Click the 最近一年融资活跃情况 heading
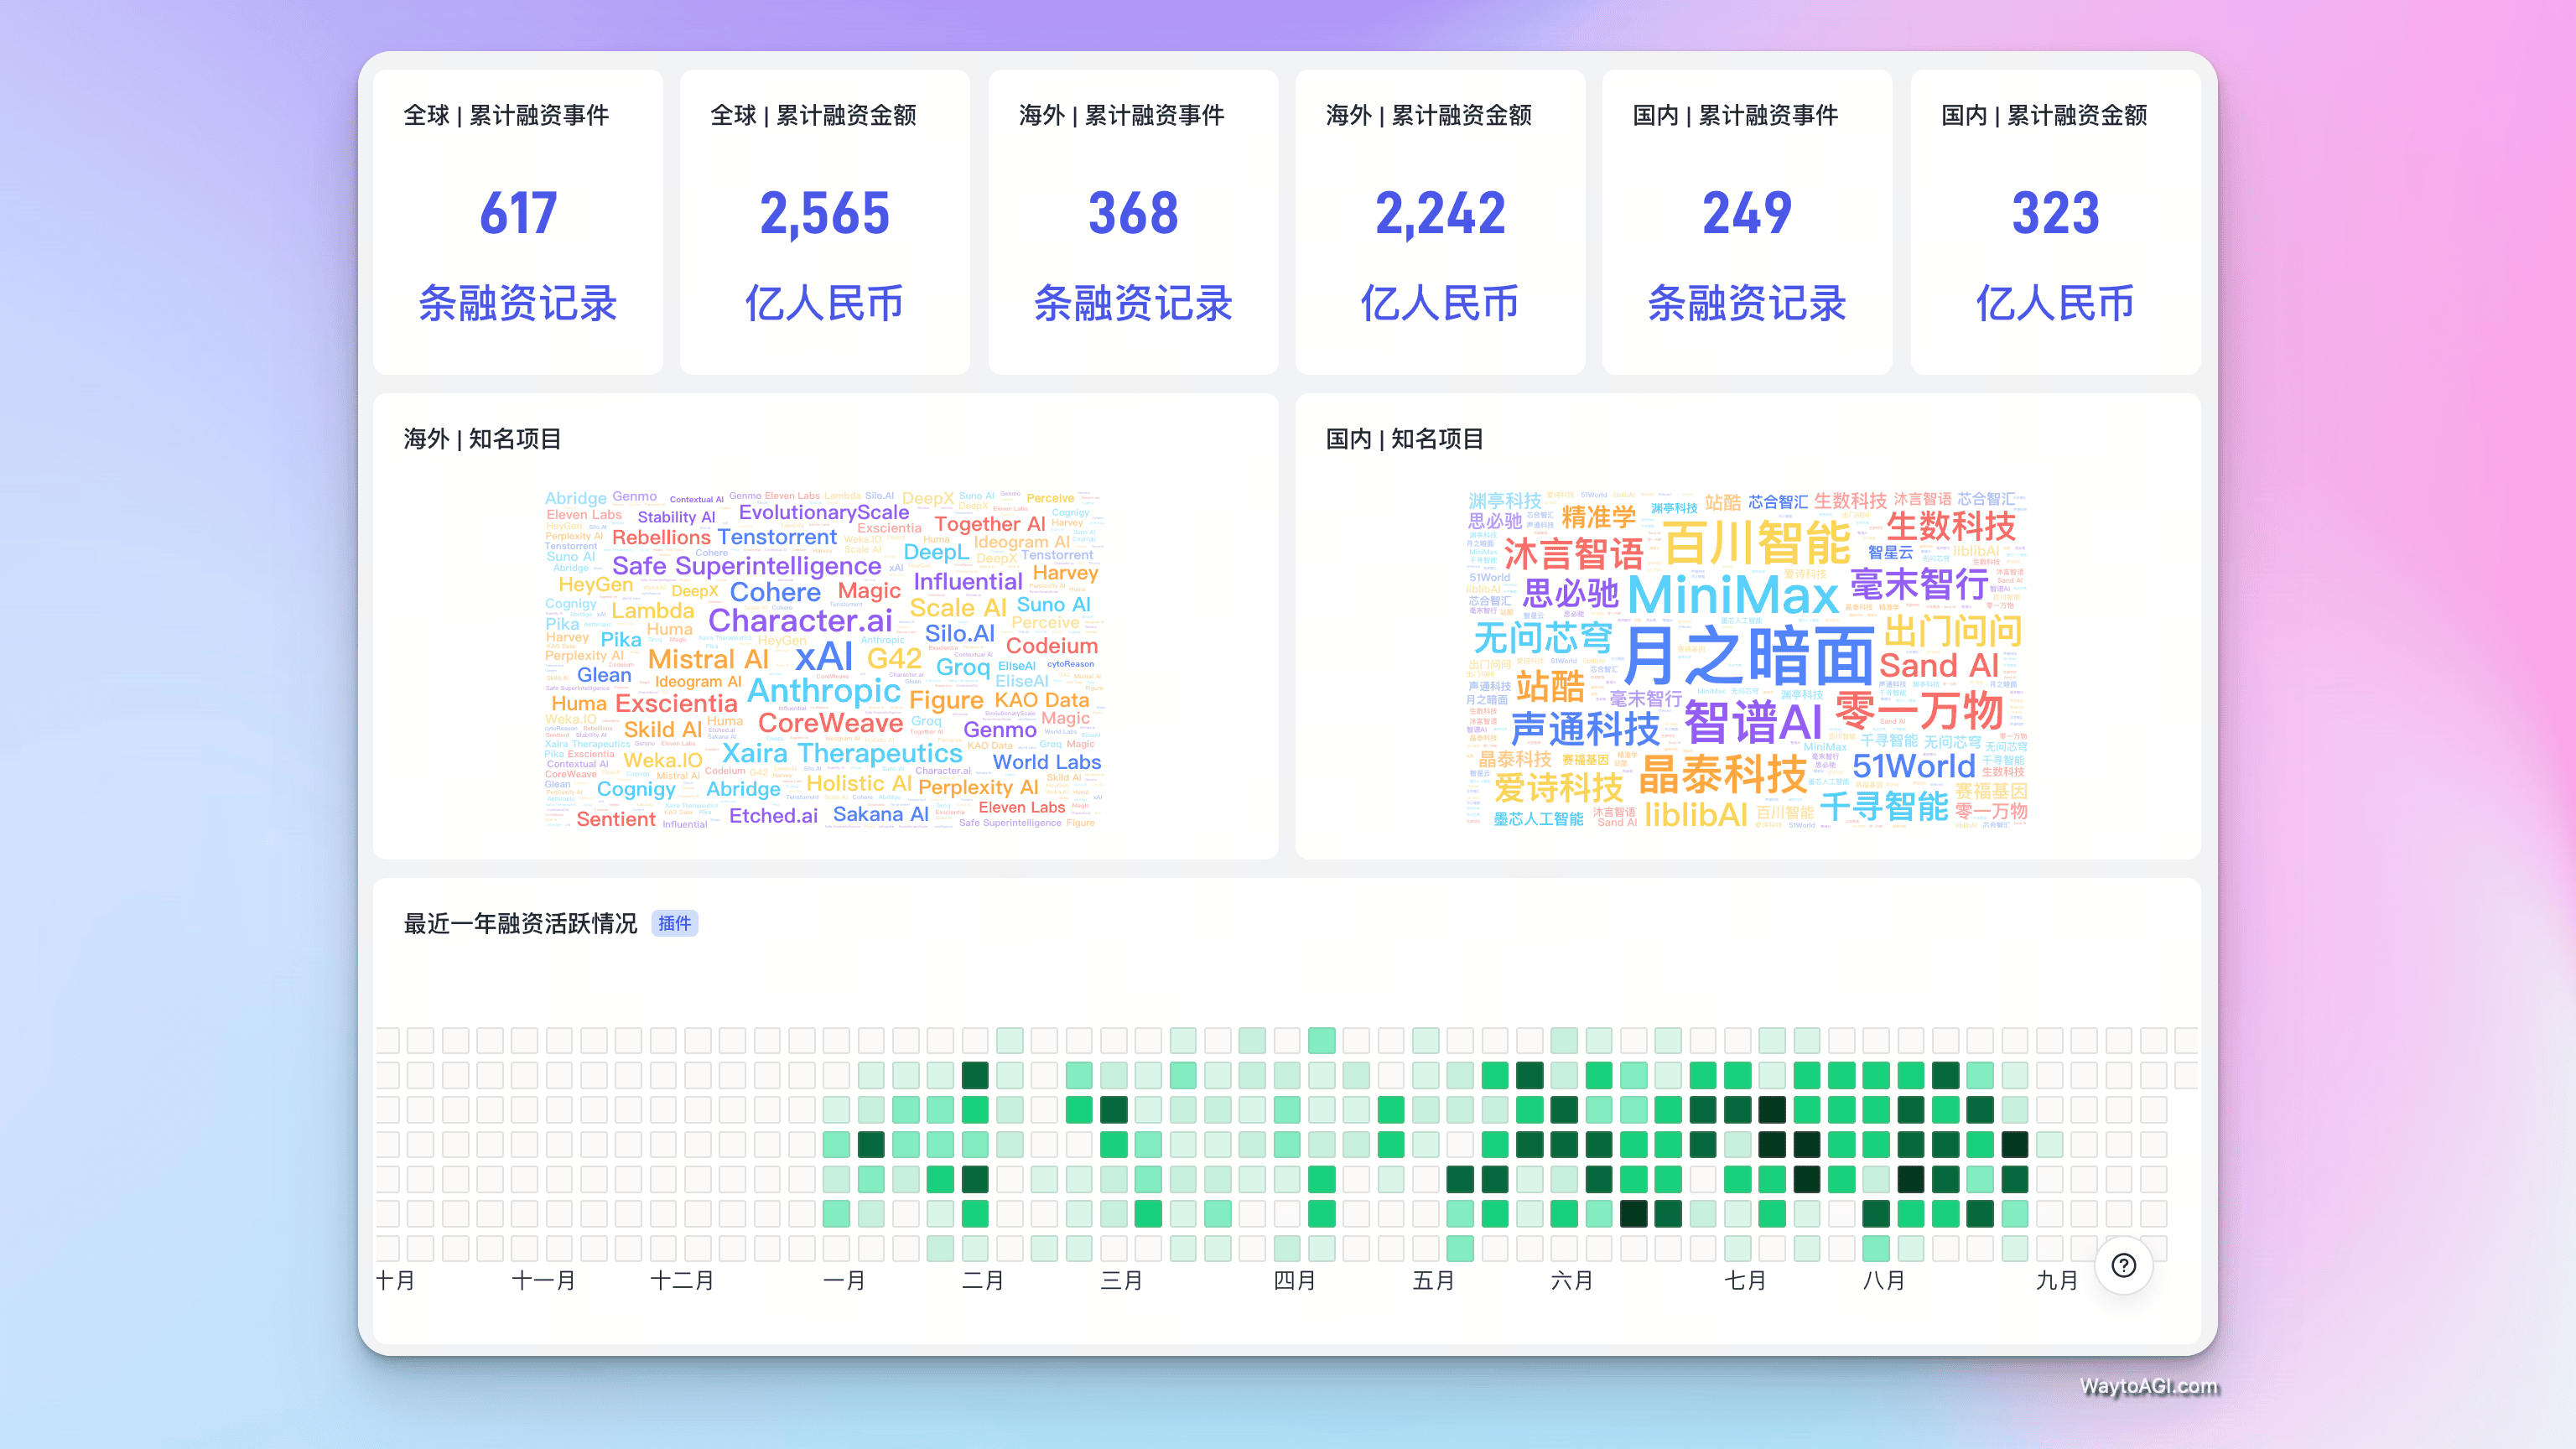The width and height of the screenshot is (2576, 1449). pyautogui.click(x=520, y=923)
